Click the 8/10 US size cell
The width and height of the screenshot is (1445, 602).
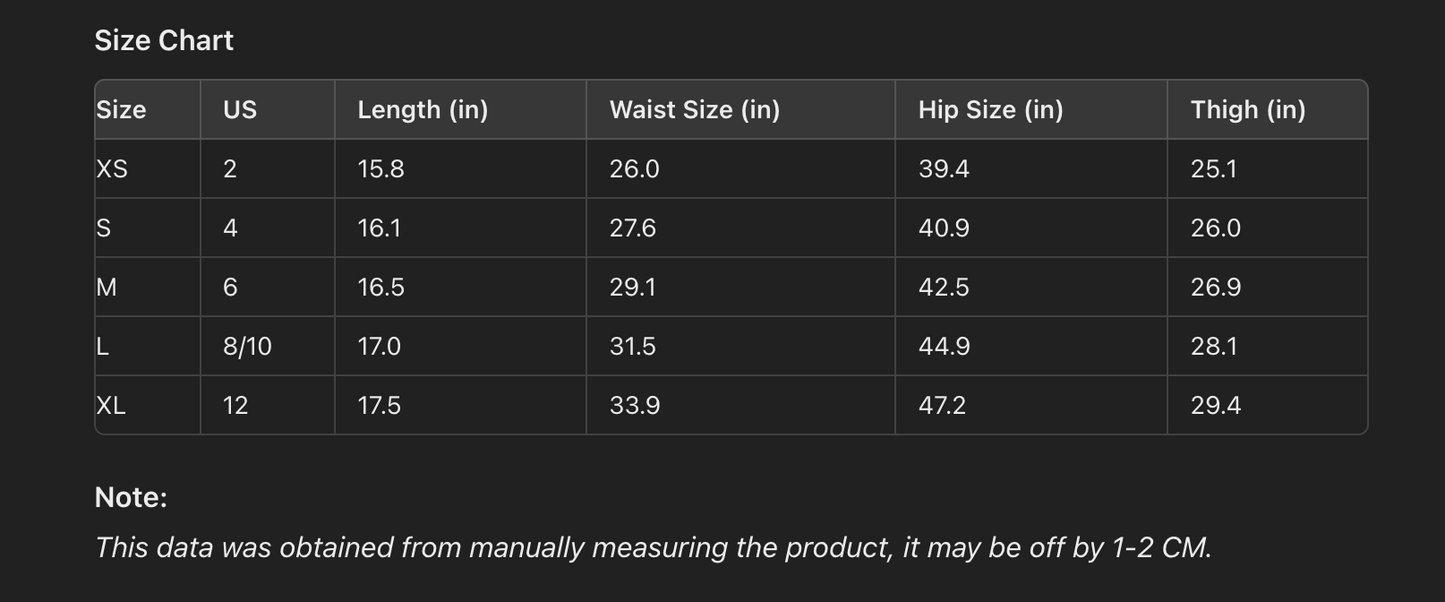pos(247,346)
